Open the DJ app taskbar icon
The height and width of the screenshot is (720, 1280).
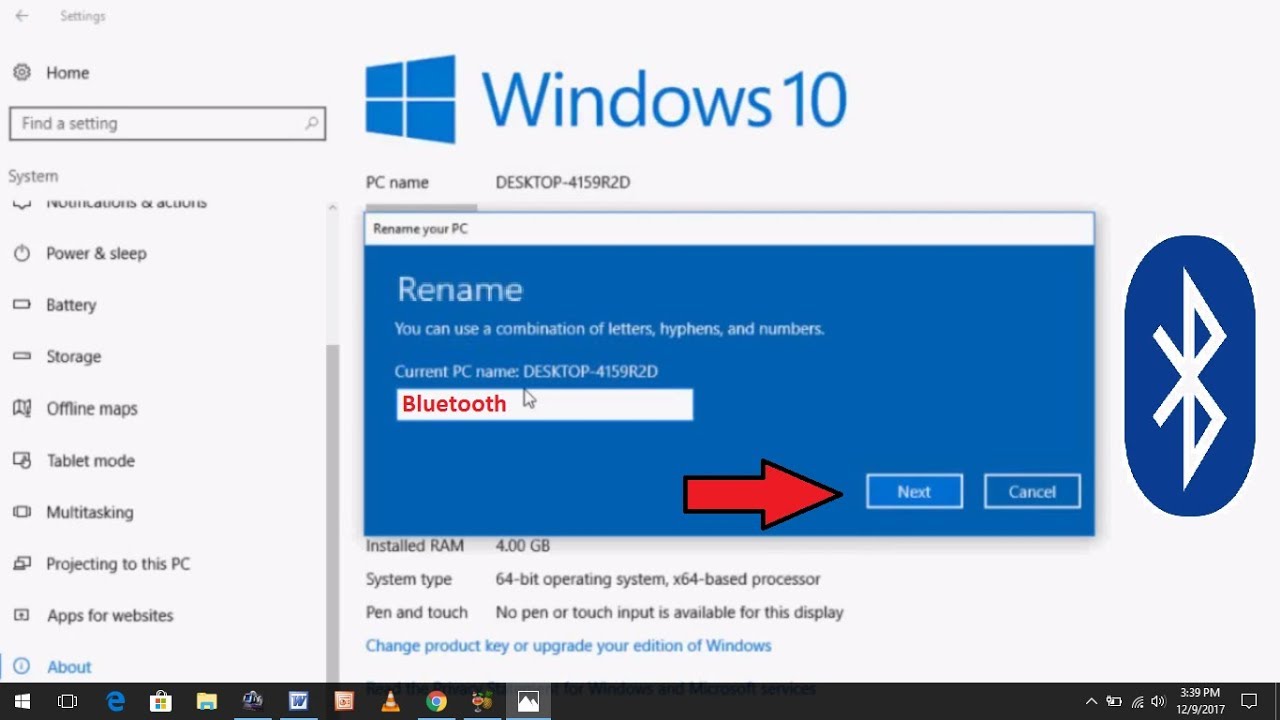253,701
